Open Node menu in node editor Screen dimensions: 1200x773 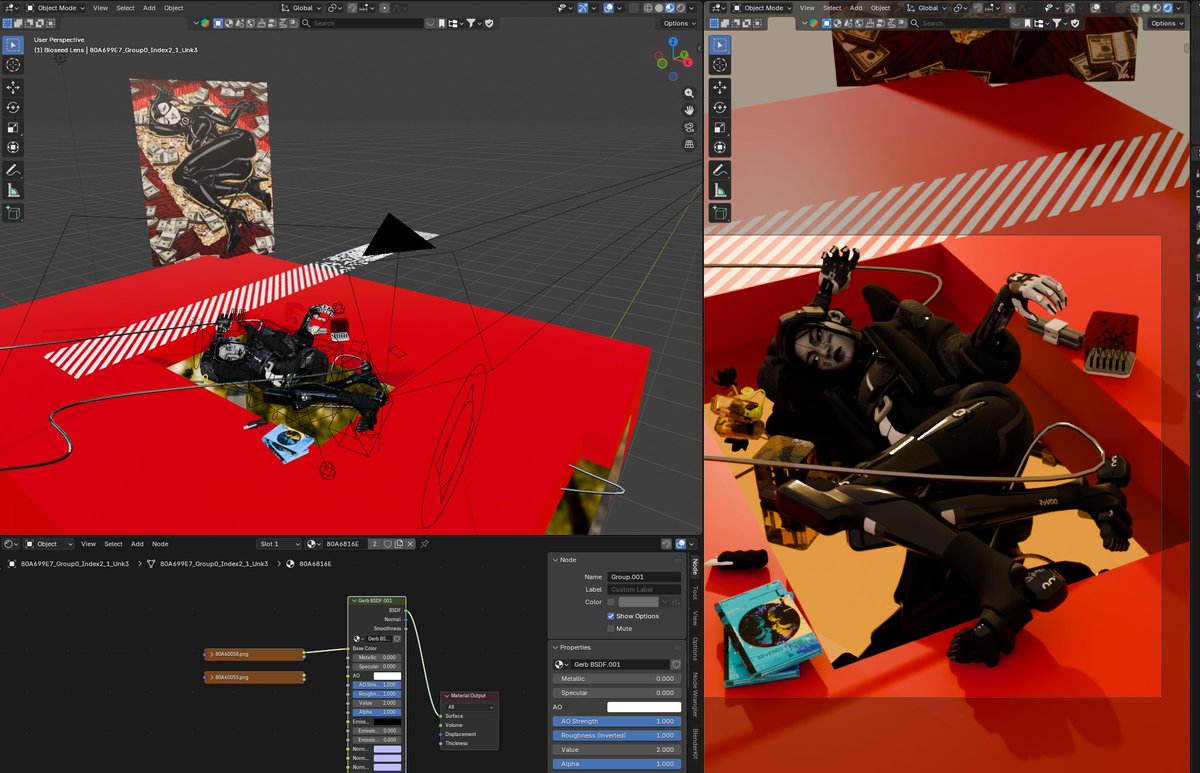(x=160, y=544)
